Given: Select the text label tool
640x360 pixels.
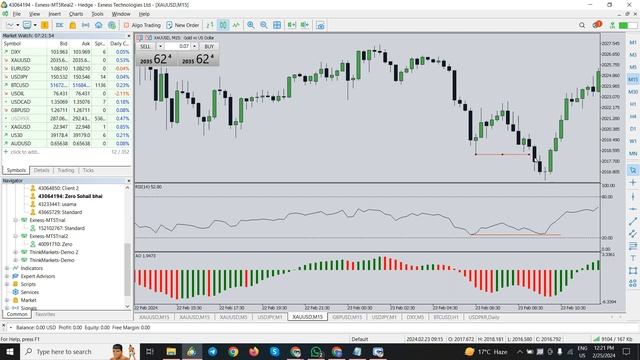Looking at the screenshot, I should point(633,258).
